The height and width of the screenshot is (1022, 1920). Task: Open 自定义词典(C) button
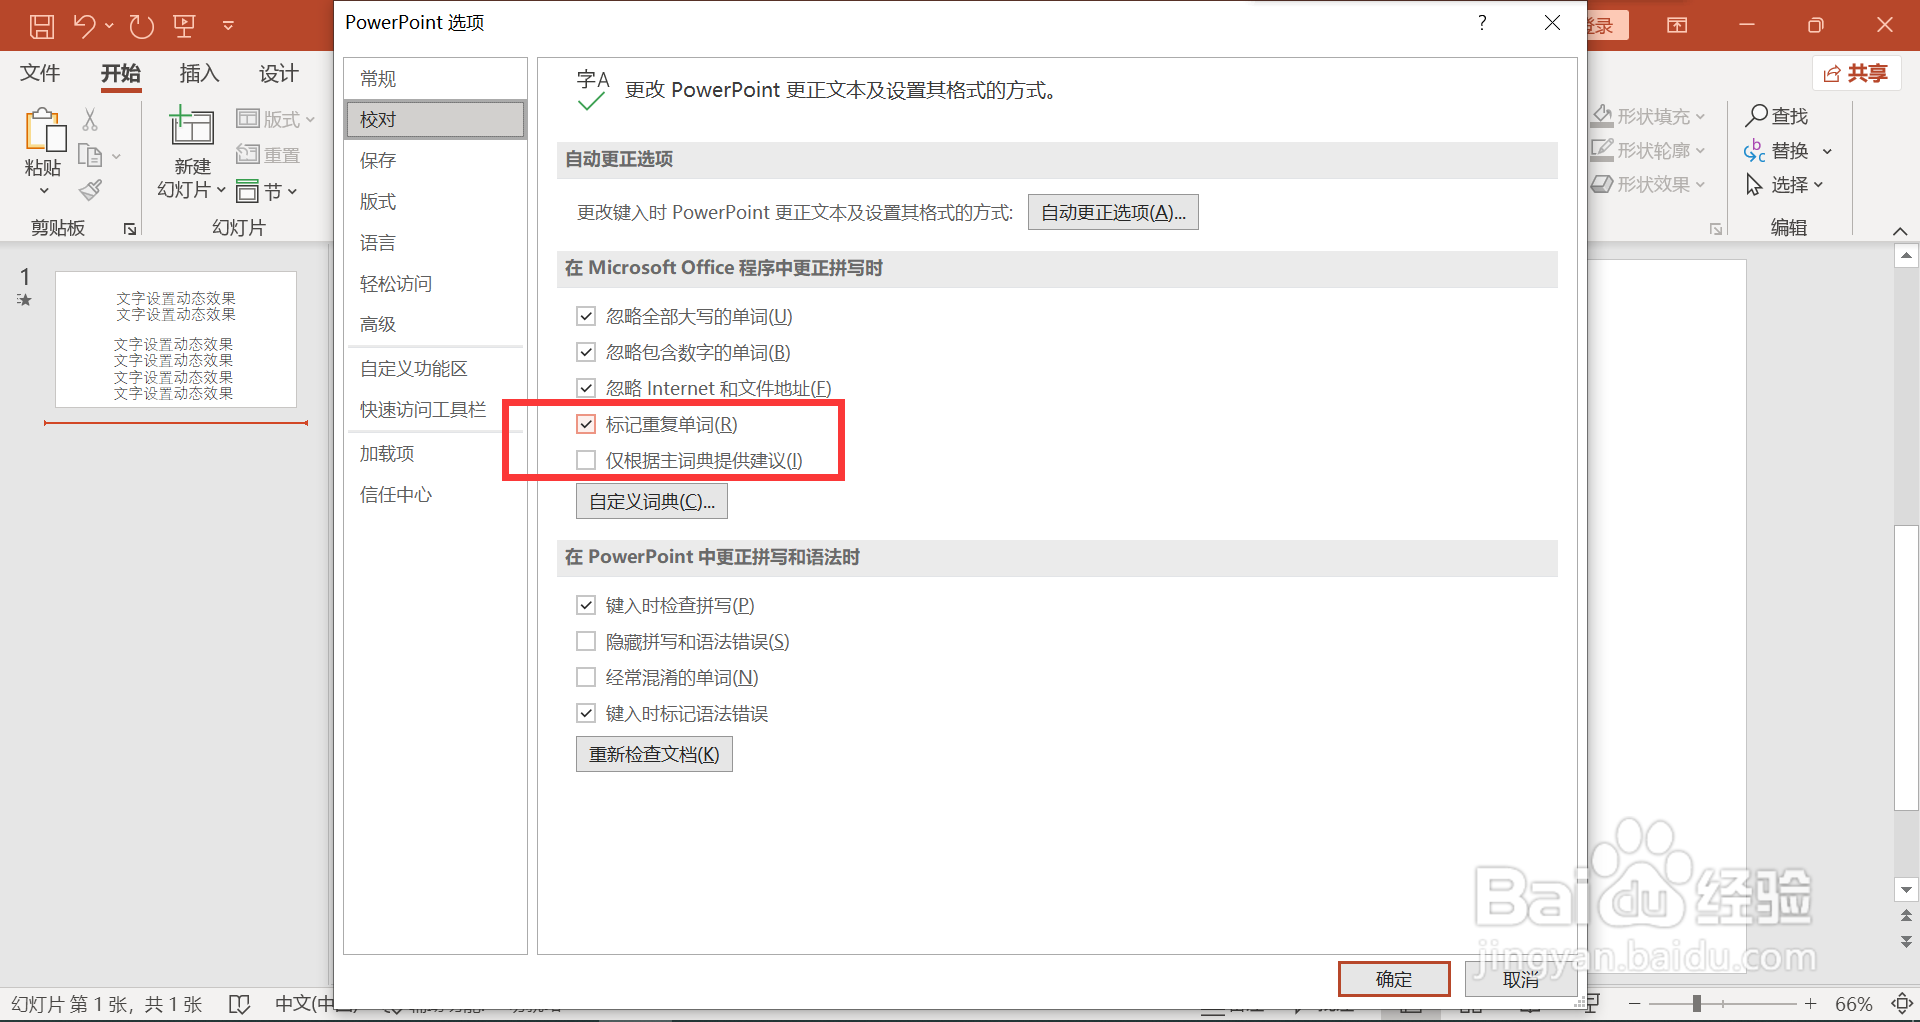coord(652,501)
